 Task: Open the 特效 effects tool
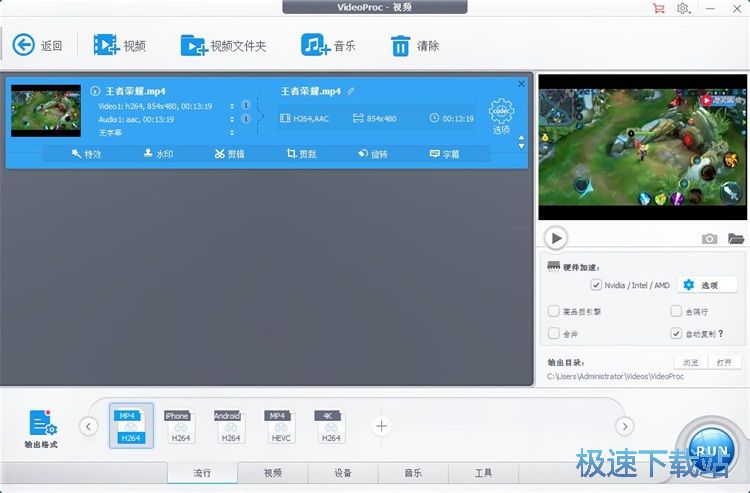pos(86,154)
